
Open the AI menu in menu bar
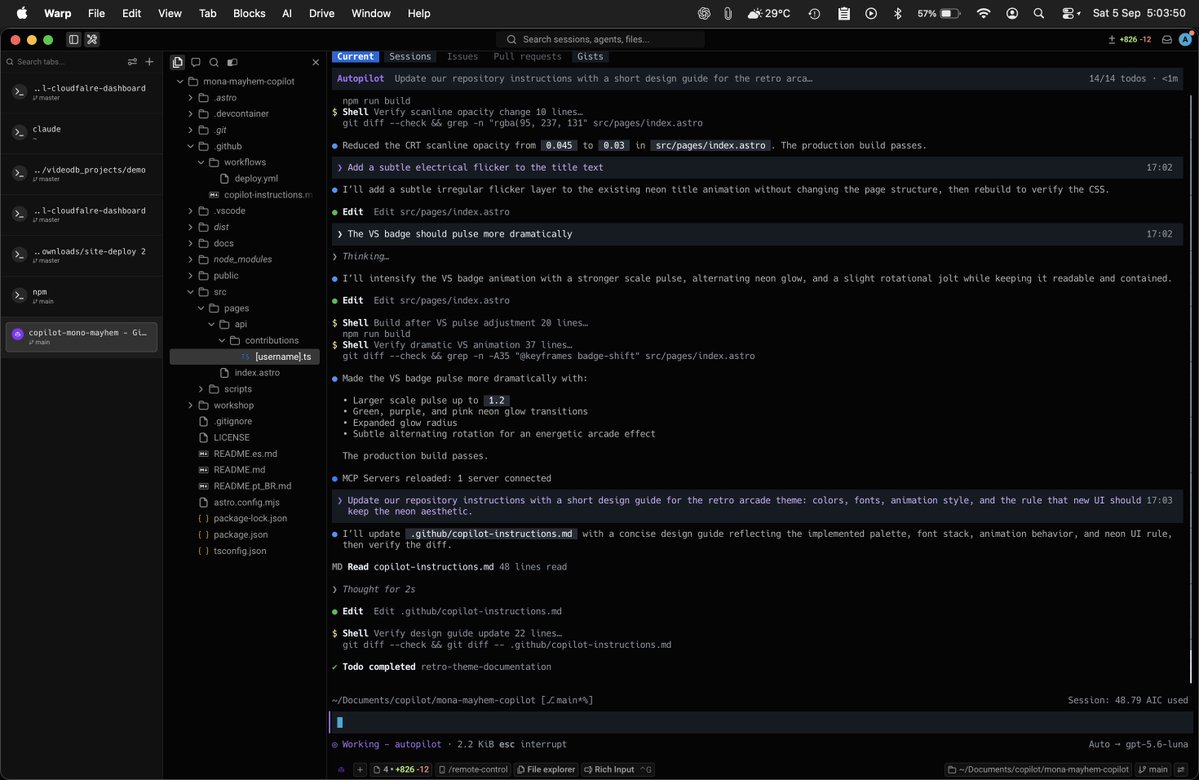coord(287,13)
